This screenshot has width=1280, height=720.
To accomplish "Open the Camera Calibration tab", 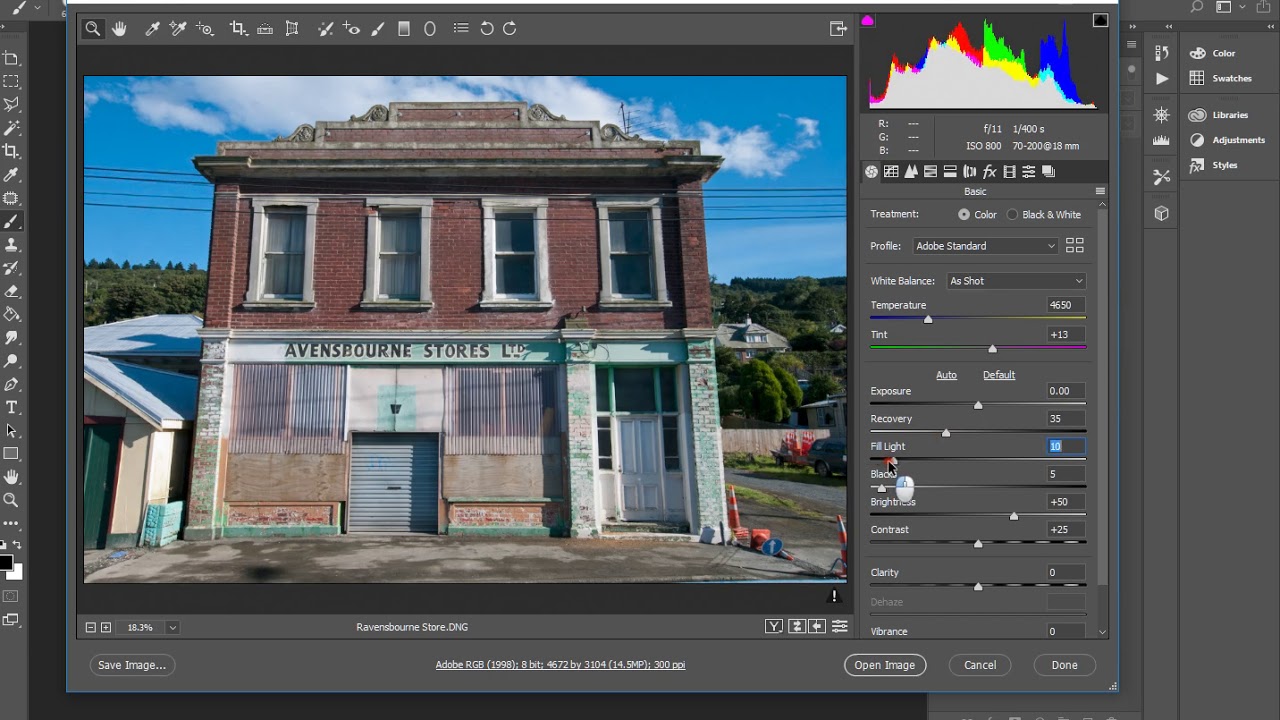I will point(1009,172).
